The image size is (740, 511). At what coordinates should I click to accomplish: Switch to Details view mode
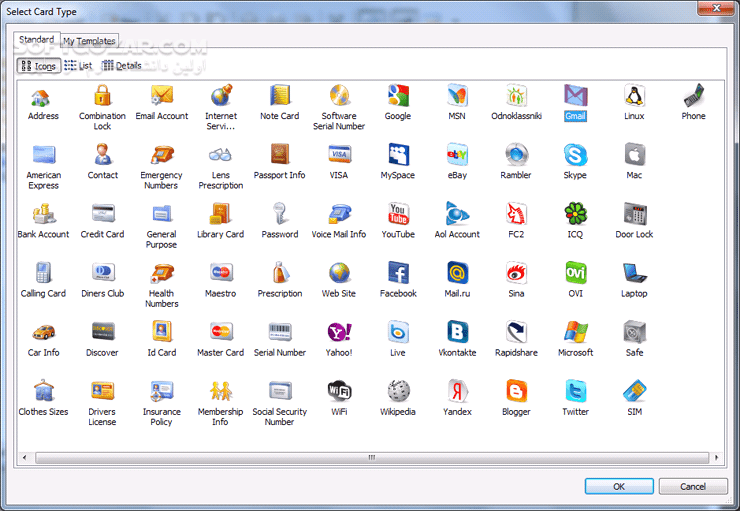(x=122, y=66)
